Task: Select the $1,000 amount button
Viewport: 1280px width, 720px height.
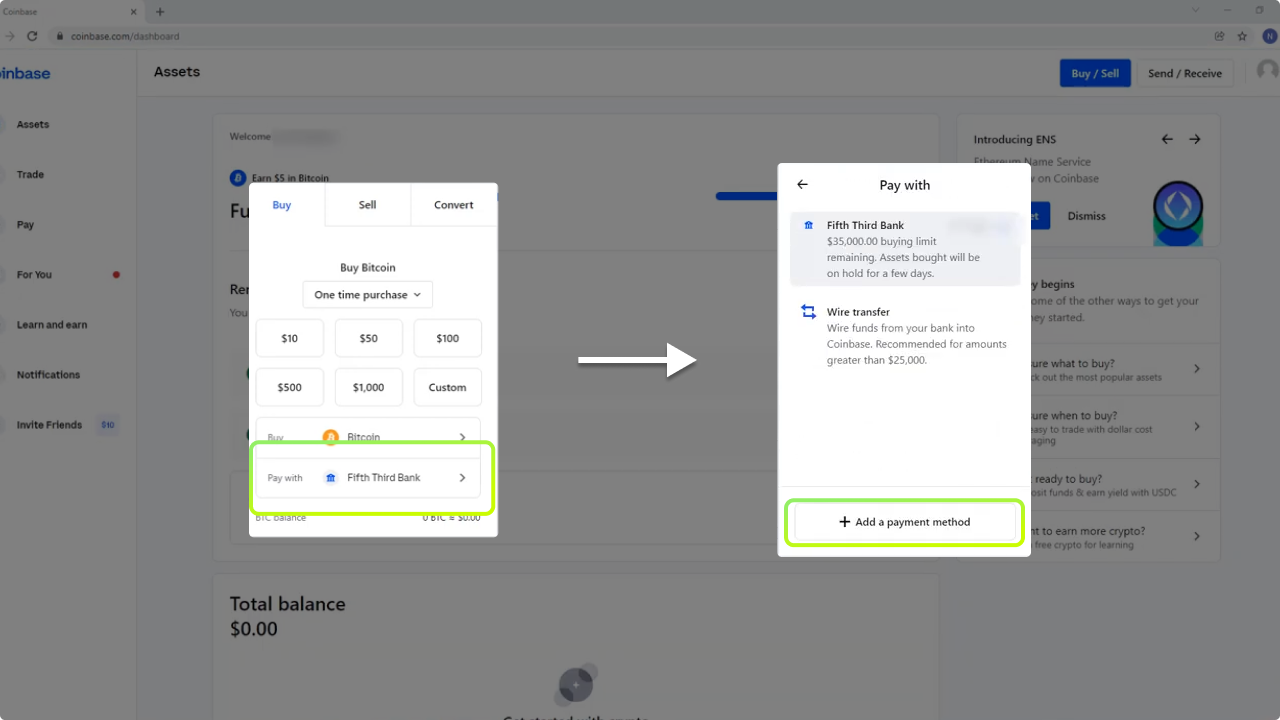Action: (368, 387)
